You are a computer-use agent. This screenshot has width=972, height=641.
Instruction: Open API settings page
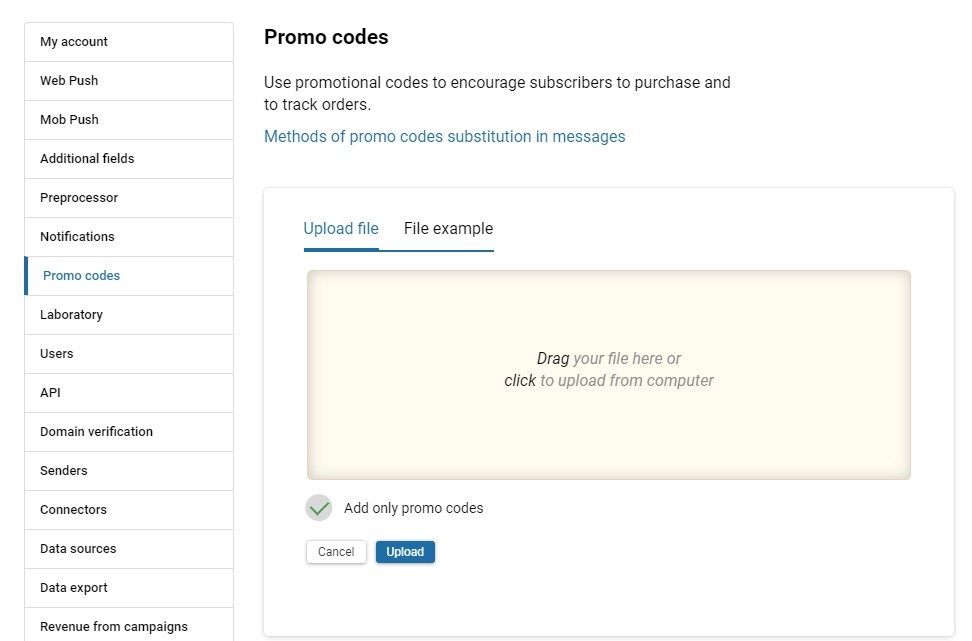(x=50, y=393)
